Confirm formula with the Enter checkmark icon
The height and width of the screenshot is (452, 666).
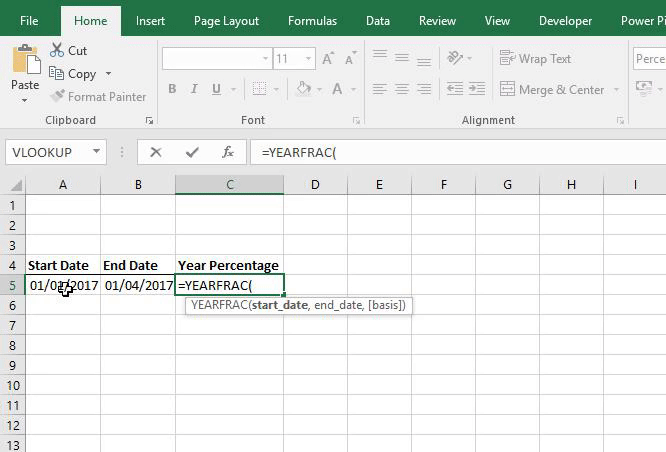192,152
